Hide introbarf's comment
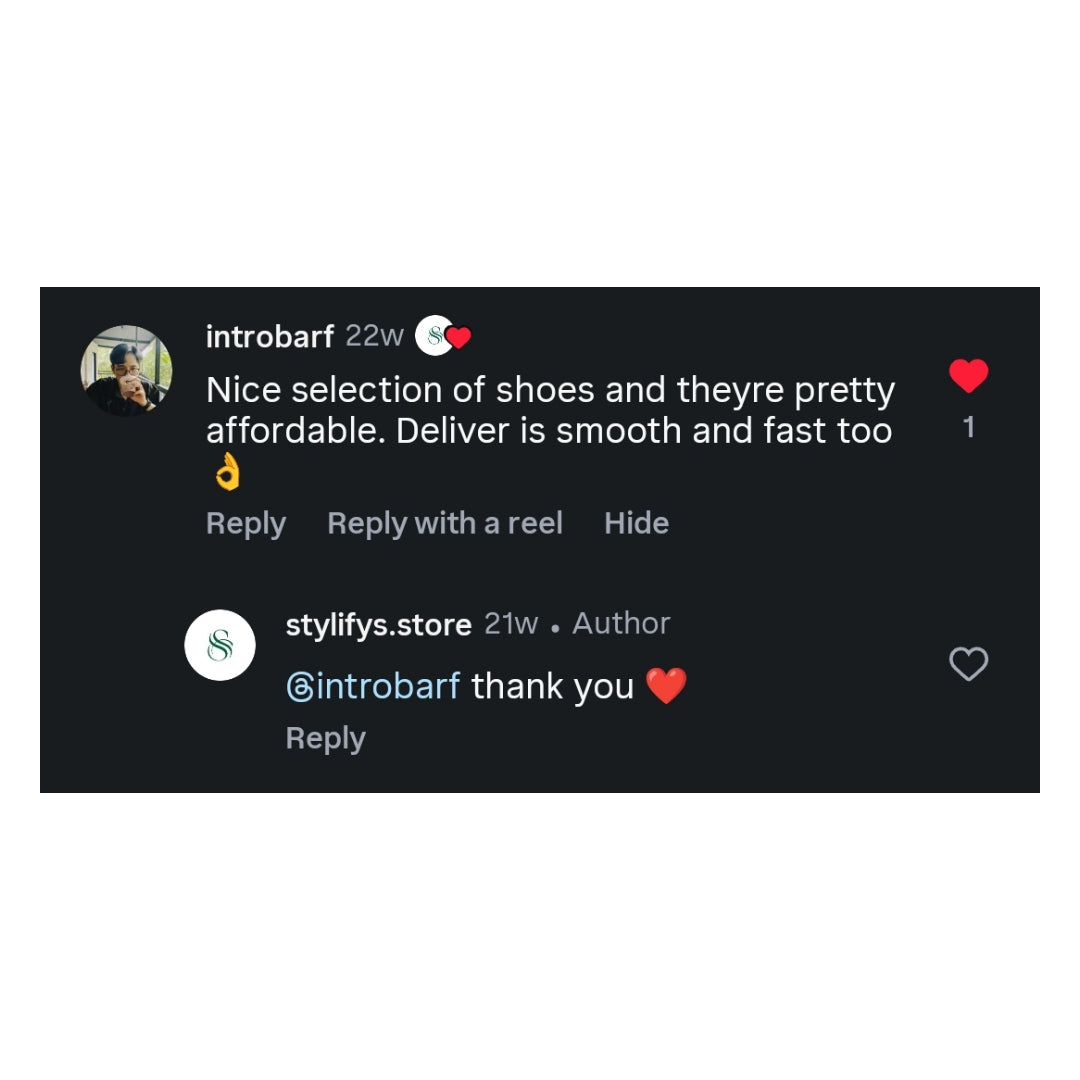 [x=636, y=523]
